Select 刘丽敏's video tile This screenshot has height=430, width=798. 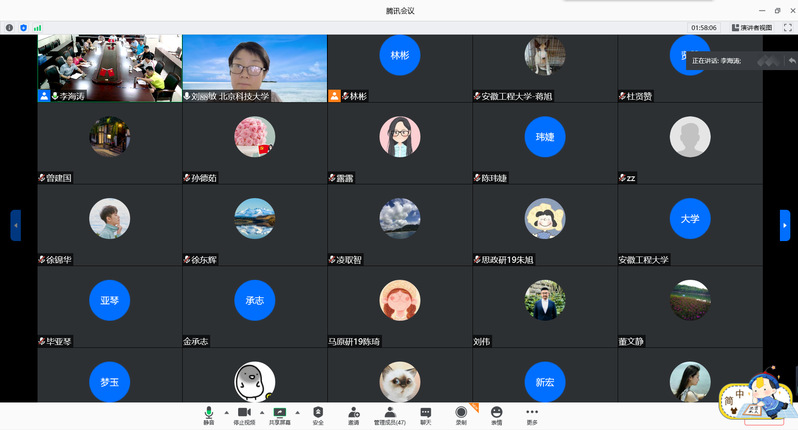tap(254, 67)
